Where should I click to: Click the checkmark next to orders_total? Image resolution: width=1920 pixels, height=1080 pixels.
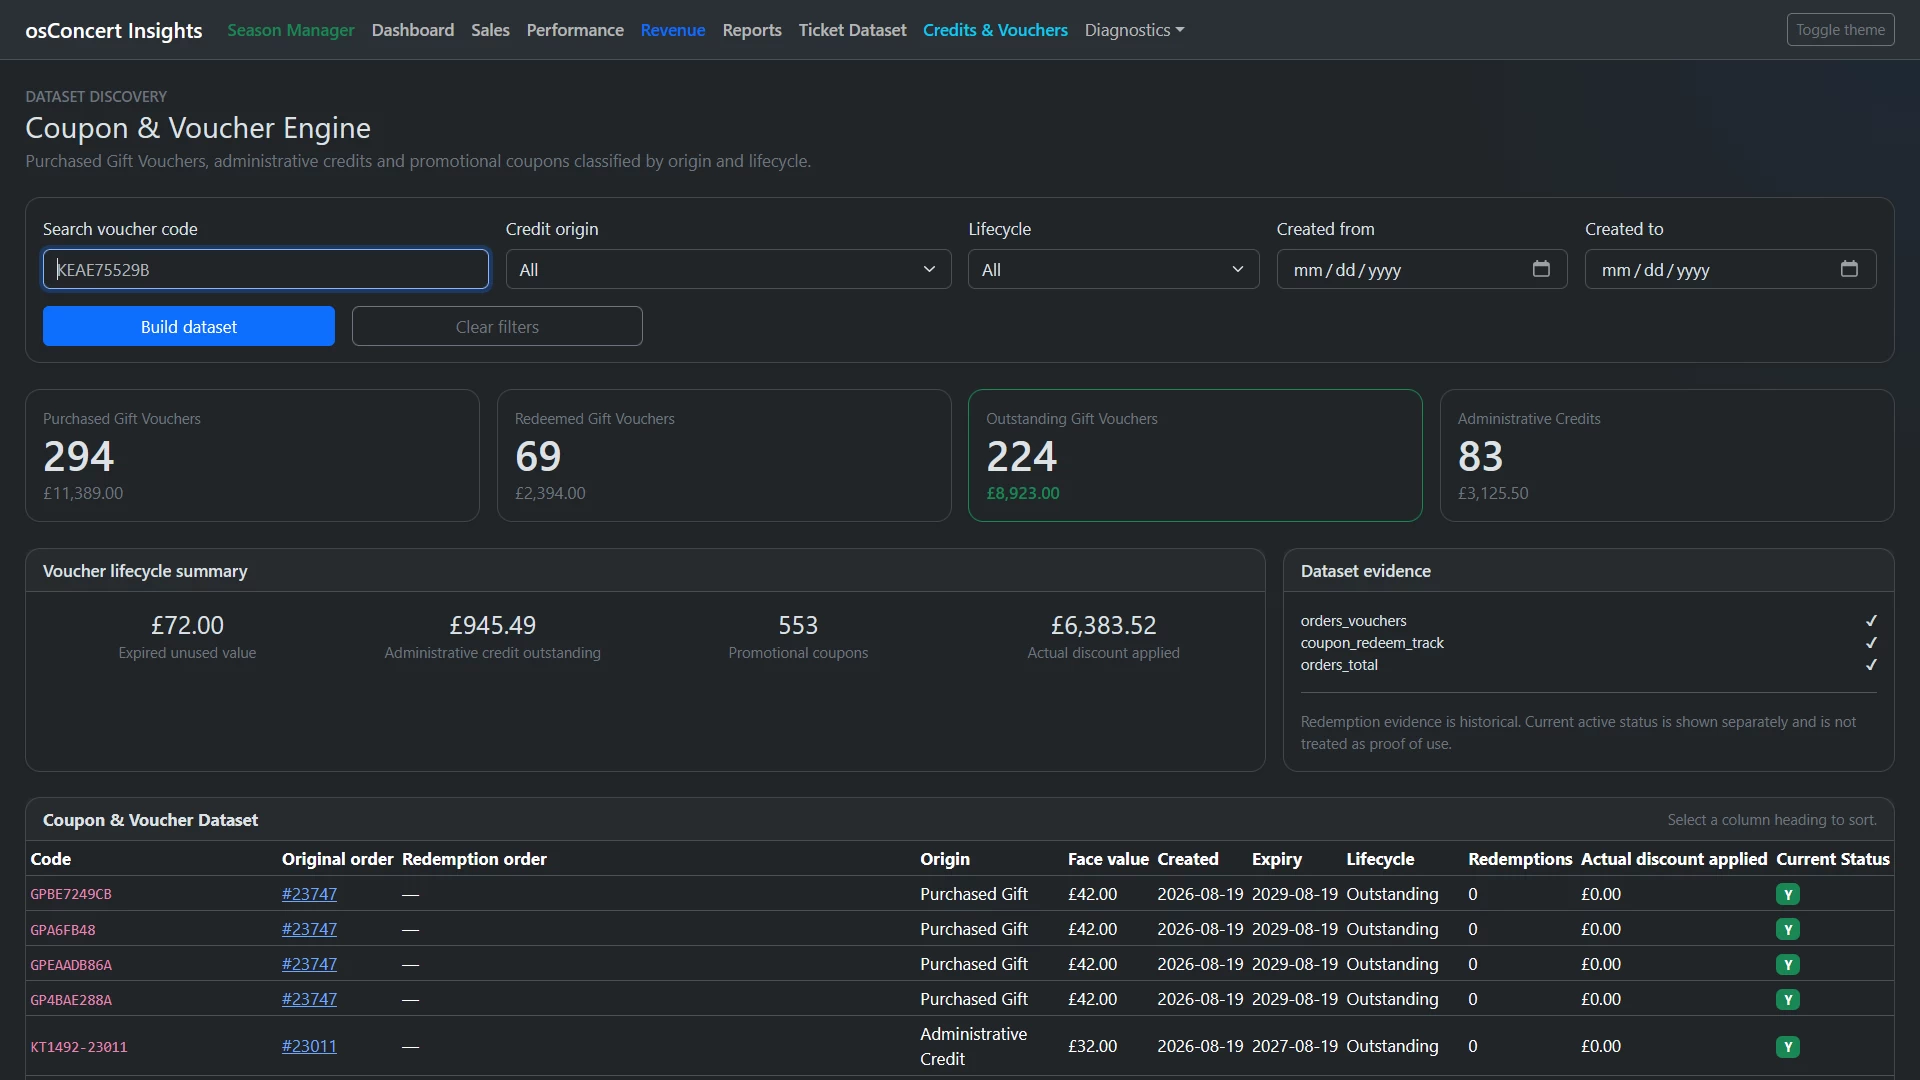(1871, 665)
